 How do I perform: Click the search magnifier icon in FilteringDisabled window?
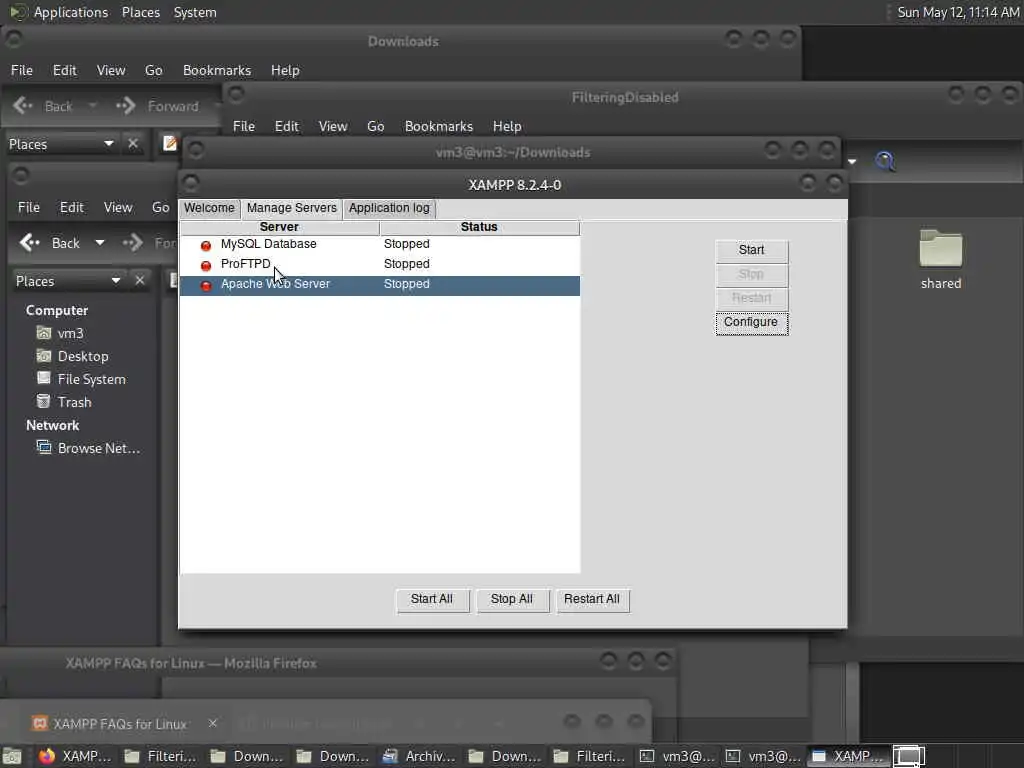coord(885,161)
